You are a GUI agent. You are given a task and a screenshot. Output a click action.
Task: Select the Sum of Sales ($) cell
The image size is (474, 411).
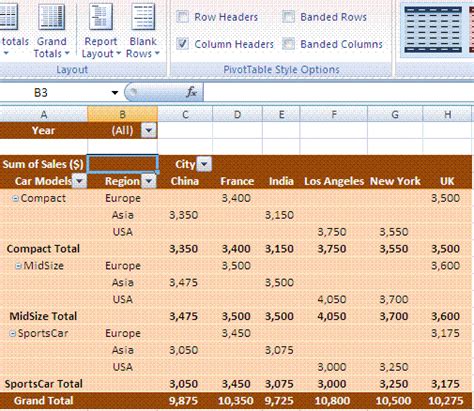click(x=43, y=164)
